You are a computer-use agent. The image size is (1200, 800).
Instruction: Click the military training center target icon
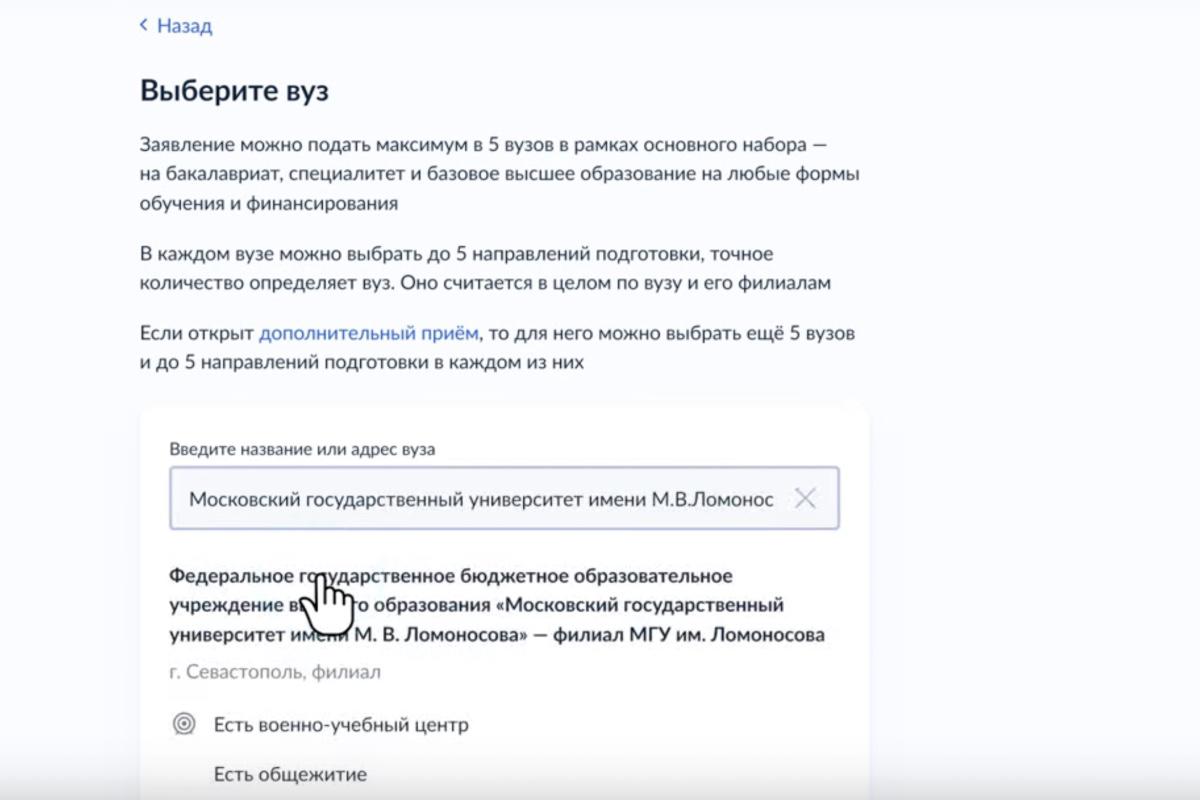coord(184,724)
